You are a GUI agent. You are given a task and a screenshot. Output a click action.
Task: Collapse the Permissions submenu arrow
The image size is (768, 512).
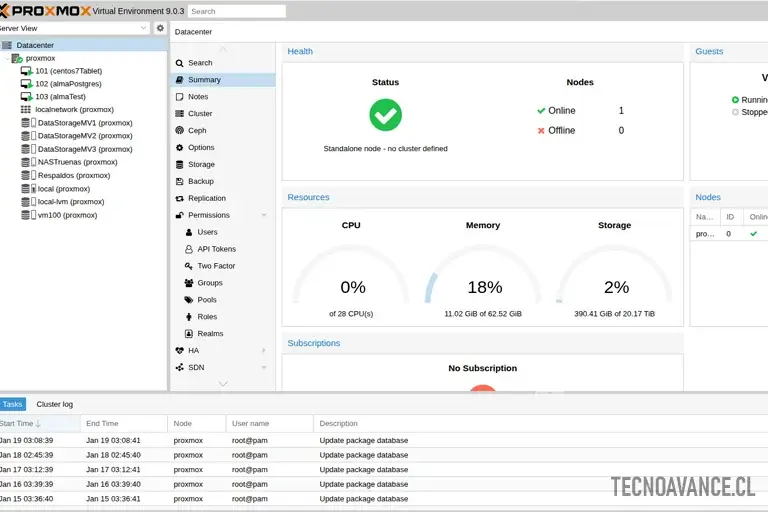coord(264,215)
